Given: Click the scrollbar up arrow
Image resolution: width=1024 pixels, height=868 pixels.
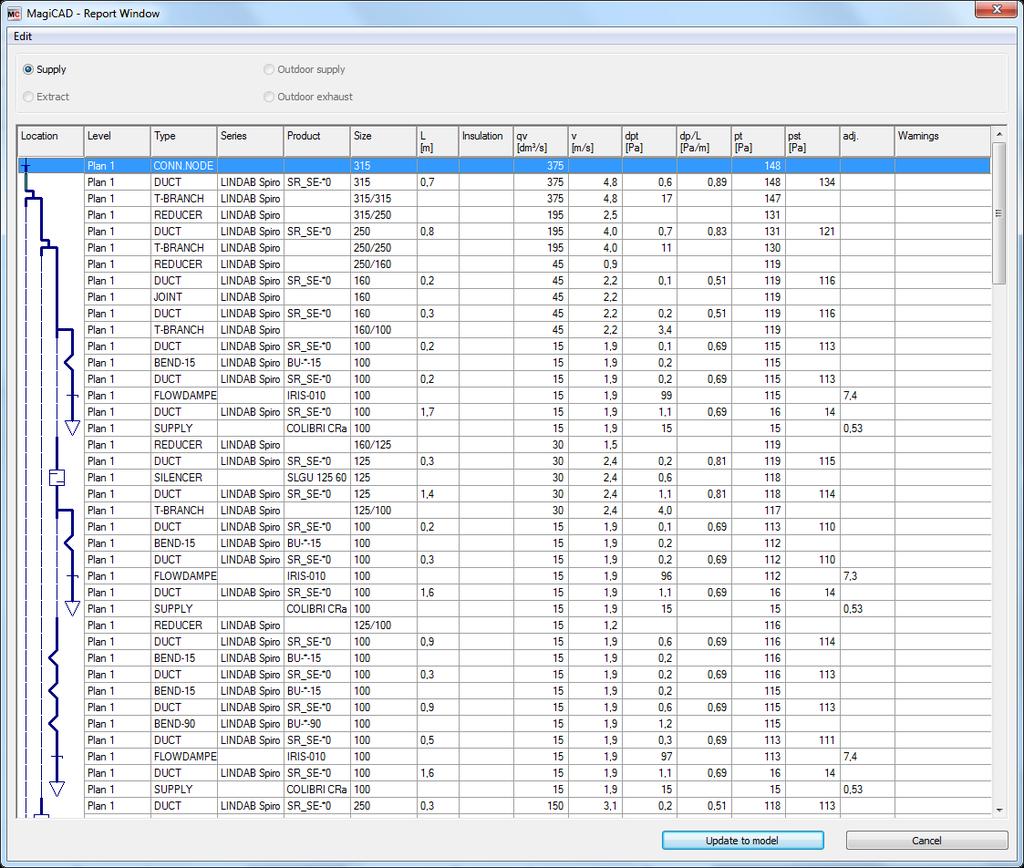Looking at the screenshot, I should [999, 134].
